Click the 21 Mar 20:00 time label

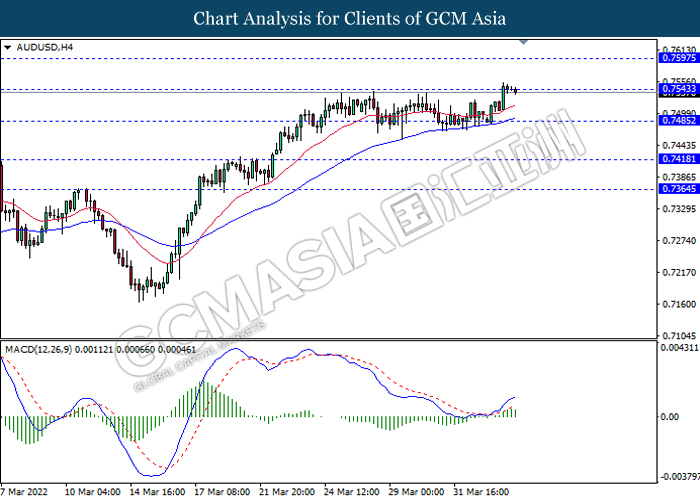tap(287, 492)
